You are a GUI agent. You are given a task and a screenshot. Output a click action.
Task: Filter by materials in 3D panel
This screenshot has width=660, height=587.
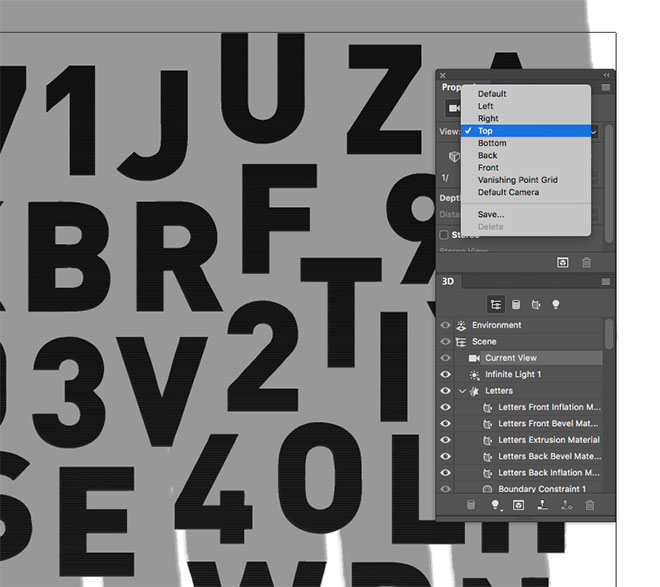(536, 304)
